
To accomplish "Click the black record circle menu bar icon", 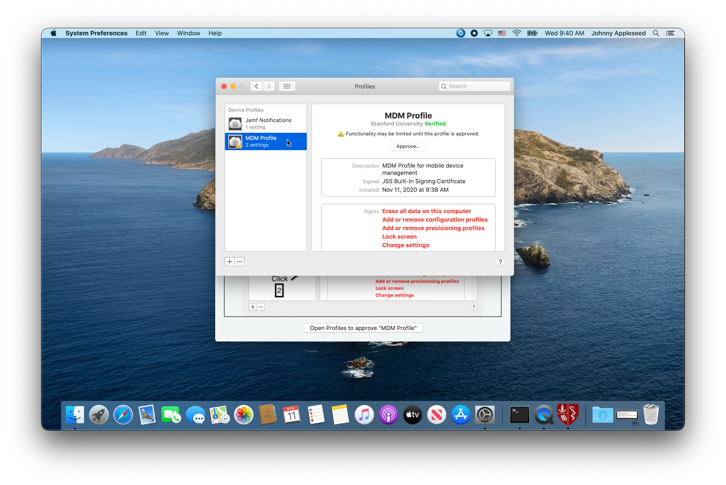I will (x=474, y=33).
